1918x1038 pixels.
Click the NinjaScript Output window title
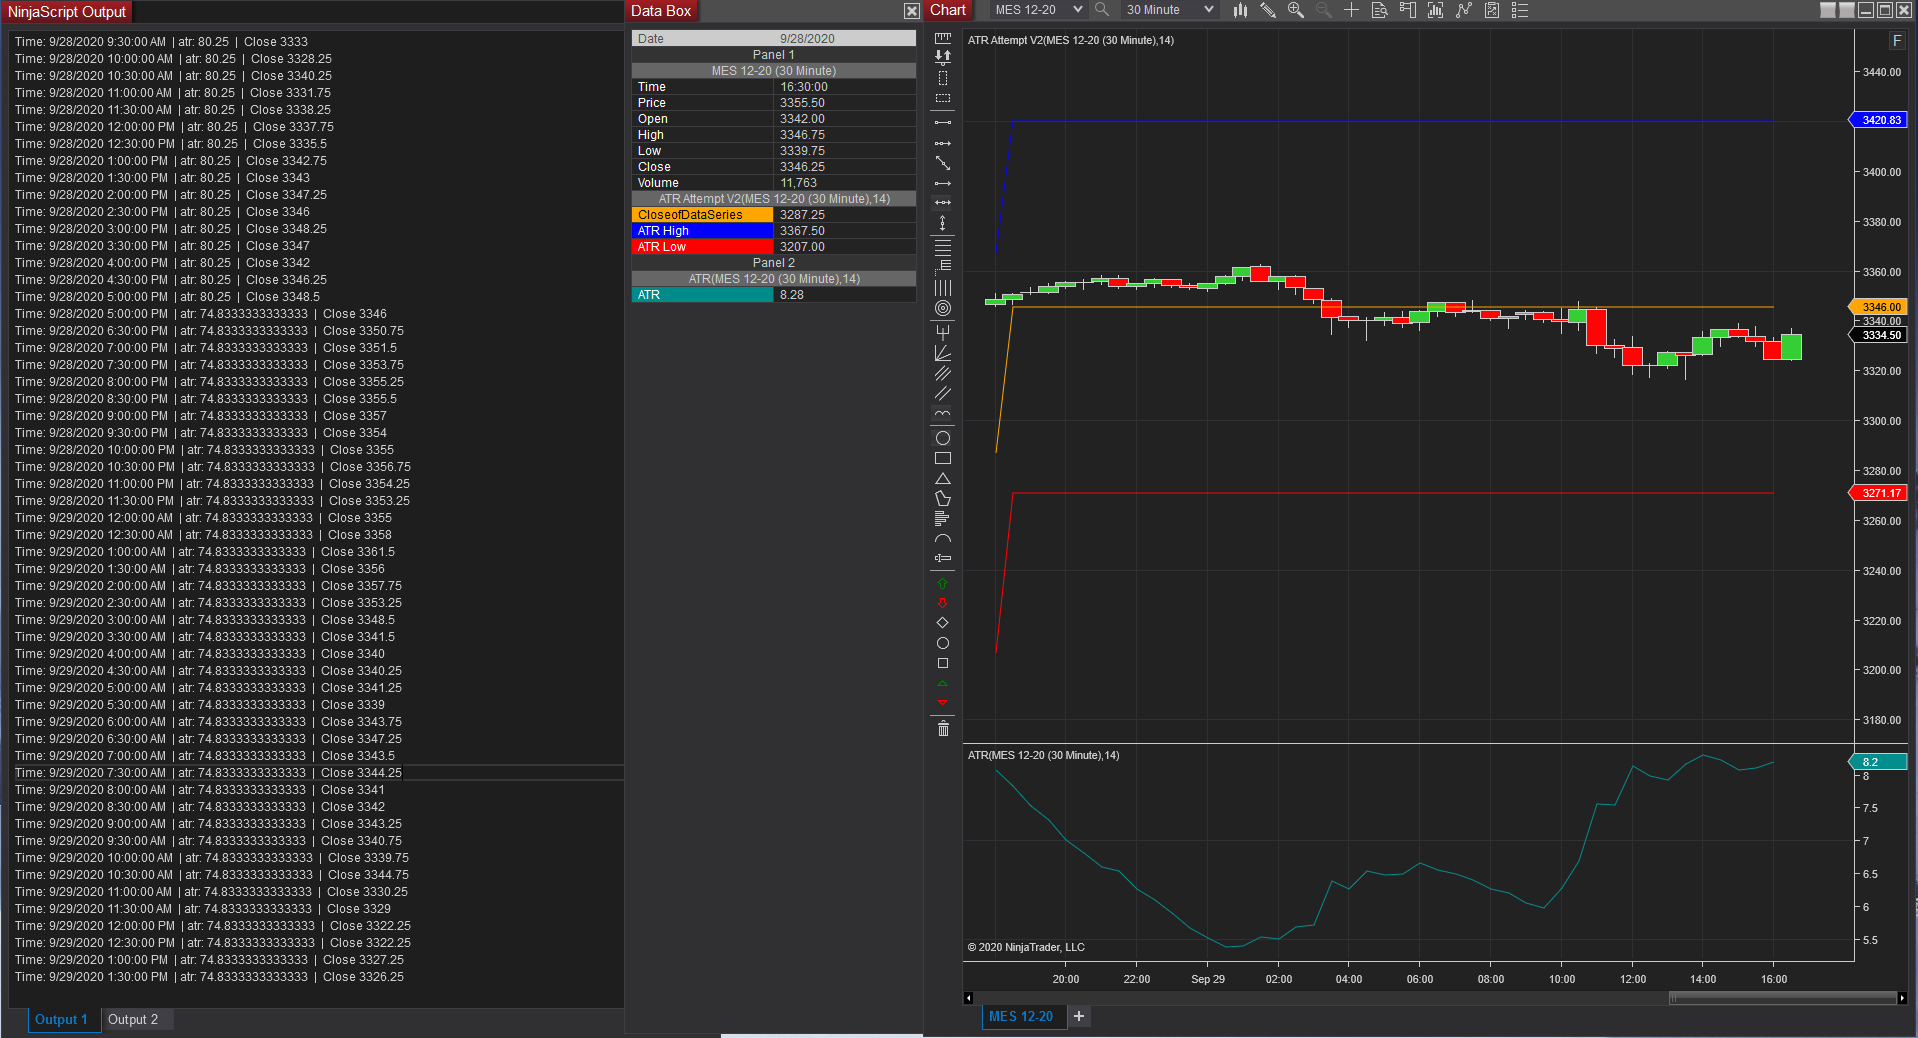pyautogui.click(x=67, y=12)
